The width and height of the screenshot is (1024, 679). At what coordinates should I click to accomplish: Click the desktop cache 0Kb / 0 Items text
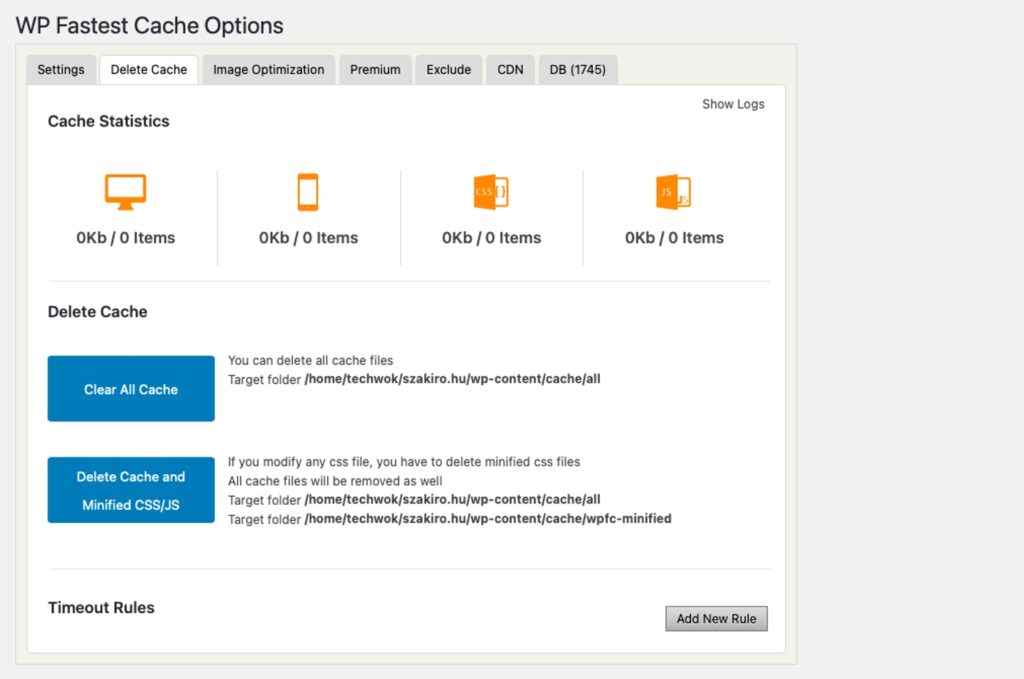(x=125, y=238)
